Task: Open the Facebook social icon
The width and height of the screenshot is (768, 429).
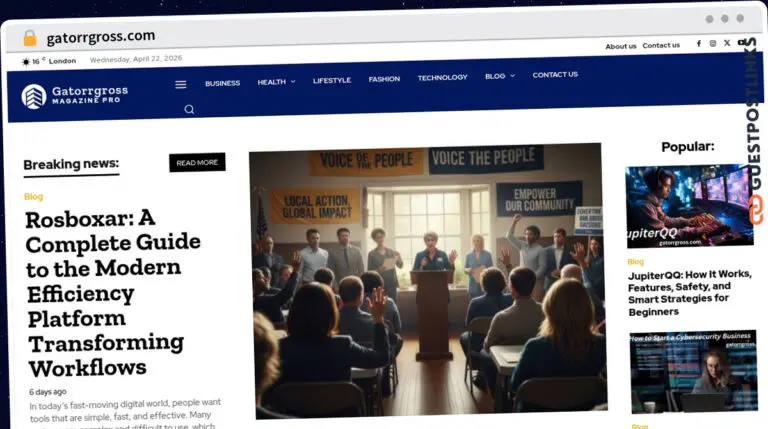Action: pos(699,44)
